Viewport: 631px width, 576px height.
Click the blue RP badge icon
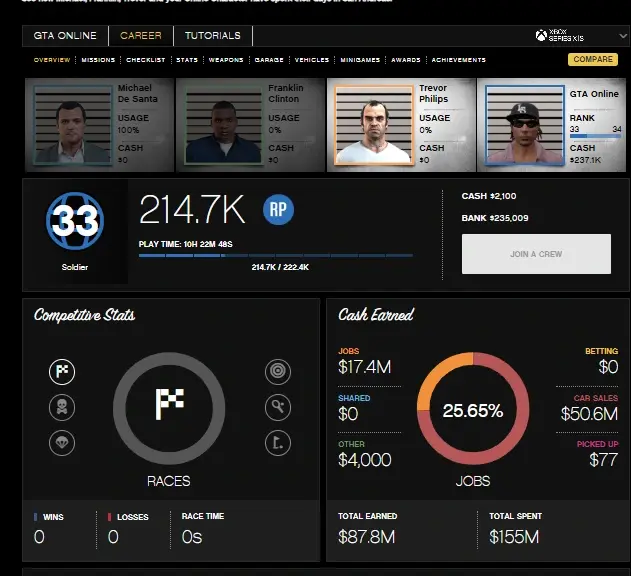coord(279,210)
